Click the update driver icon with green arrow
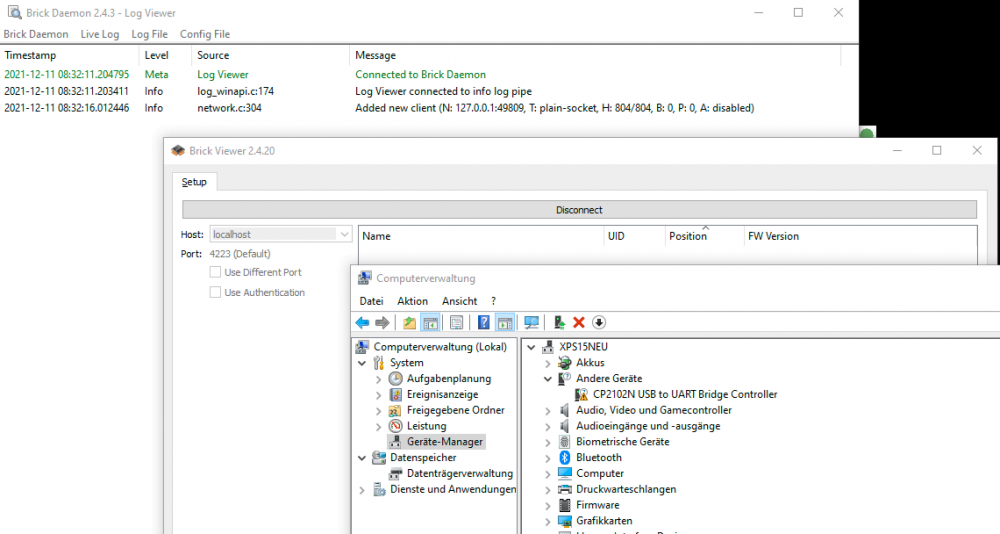 (558, 322)
